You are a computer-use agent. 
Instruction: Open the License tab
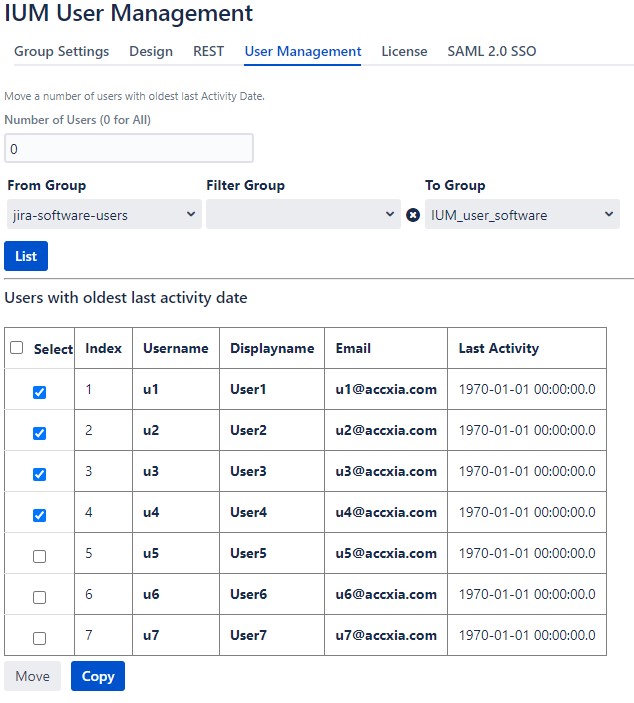pos(404,51)
